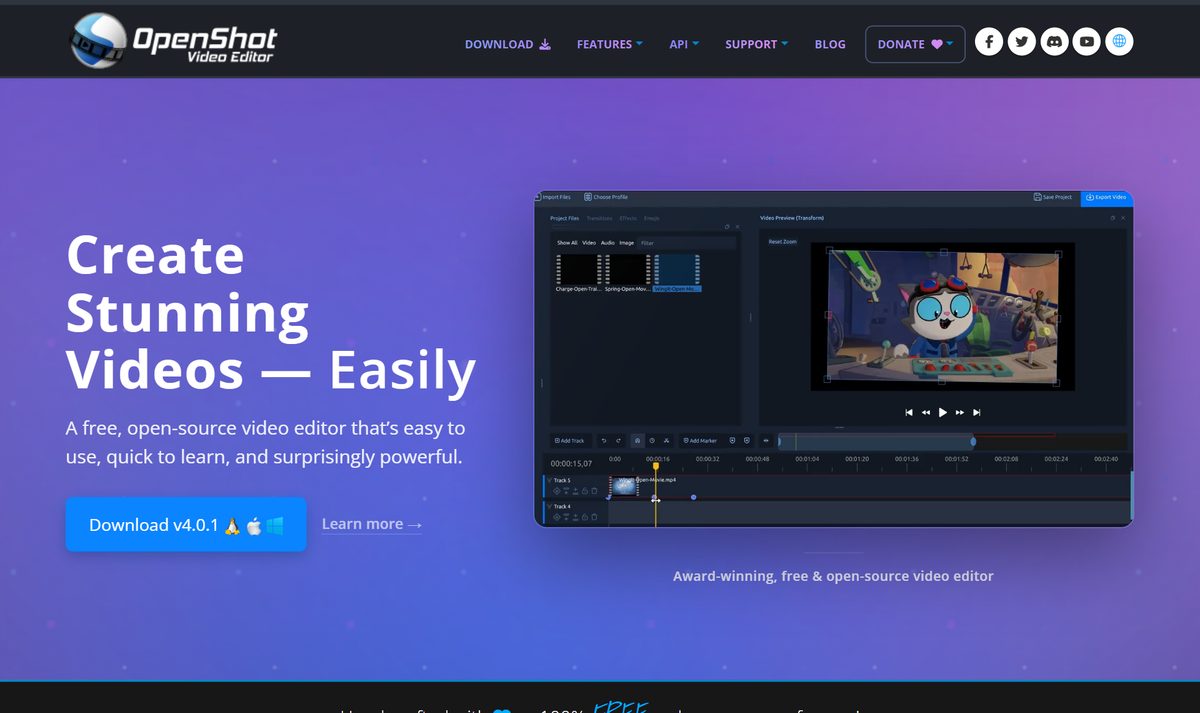1200x713 pixels.
Task: Toggle the razor cut tool
Action: pos(666,440)
